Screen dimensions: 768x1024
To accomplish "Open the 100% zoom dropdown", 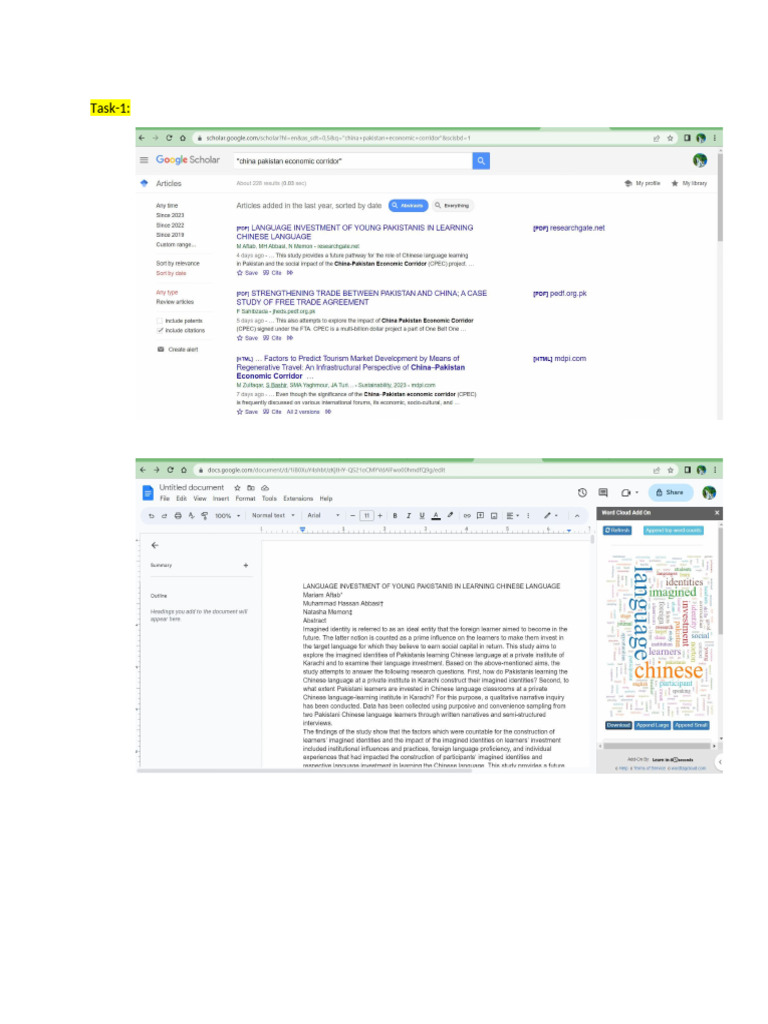I will [227, 515].
